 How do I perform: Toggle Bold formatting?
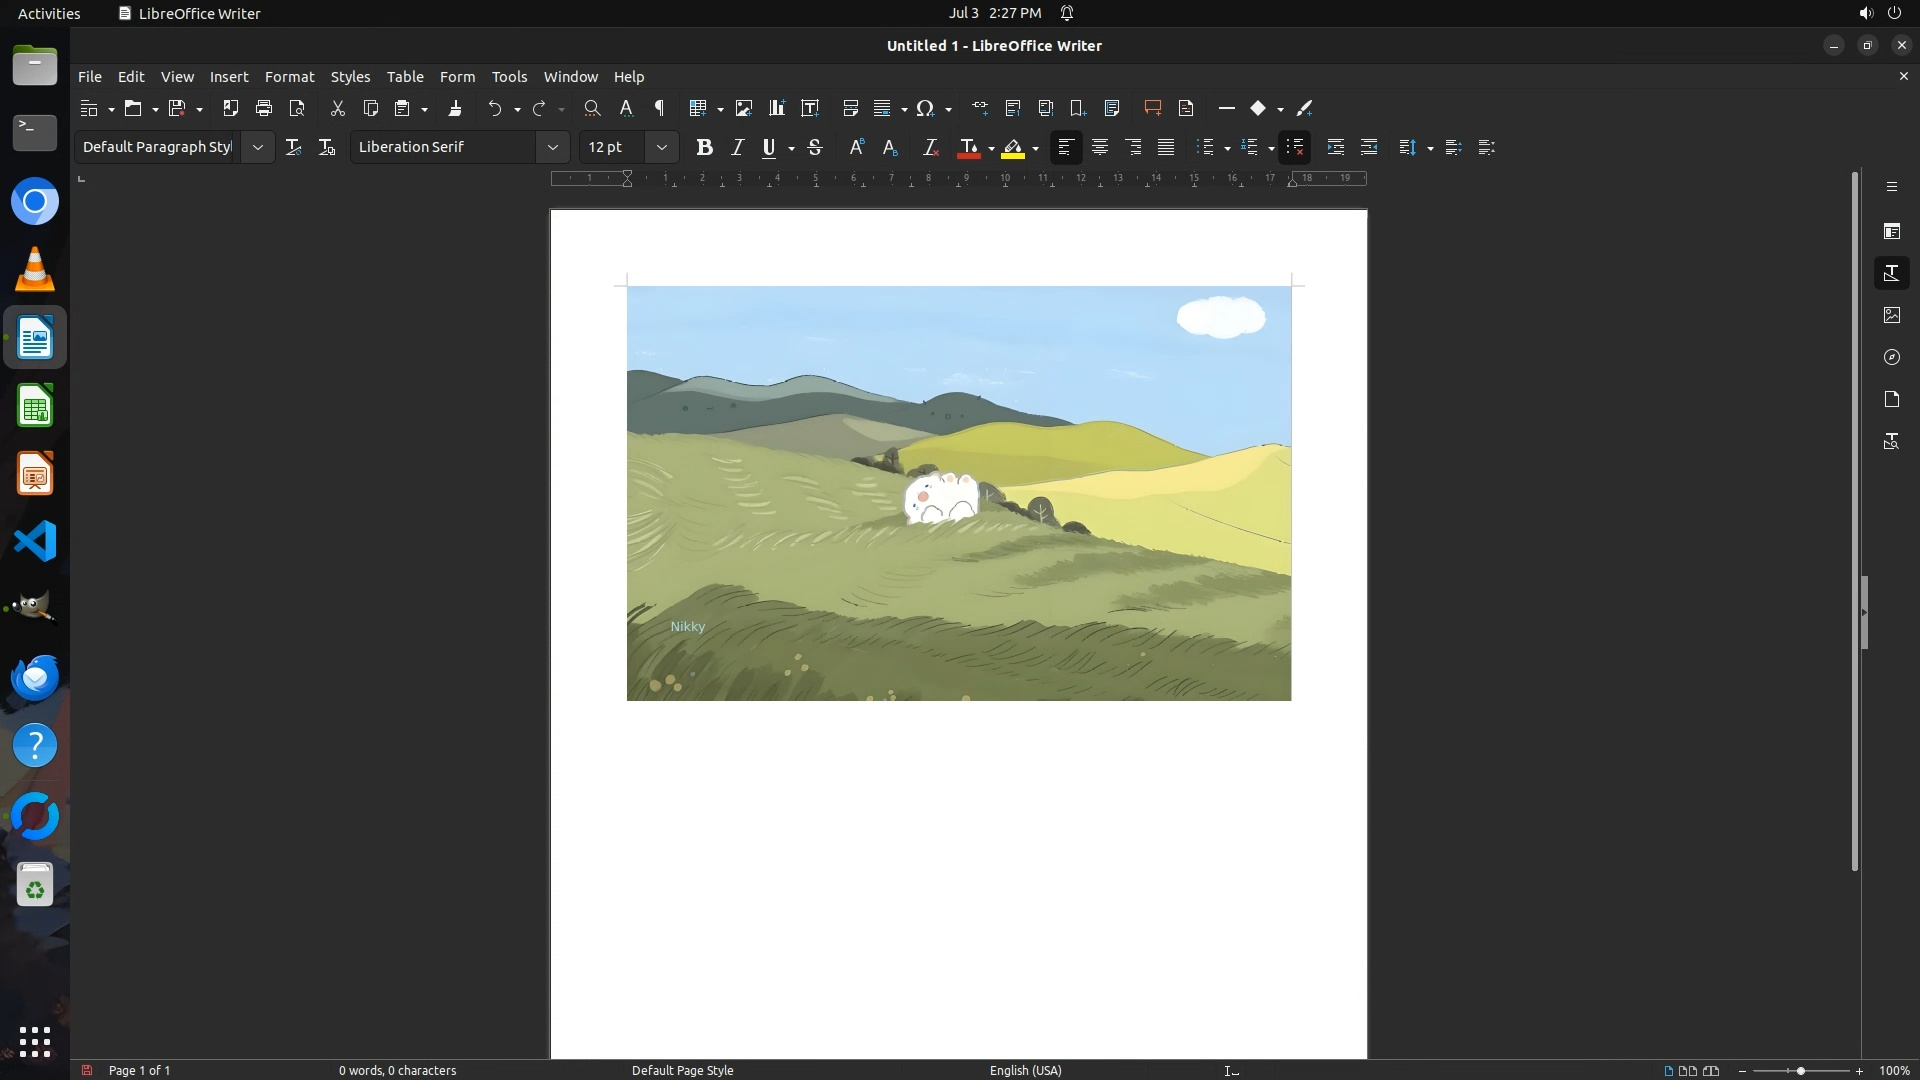[x=704, y=147]
